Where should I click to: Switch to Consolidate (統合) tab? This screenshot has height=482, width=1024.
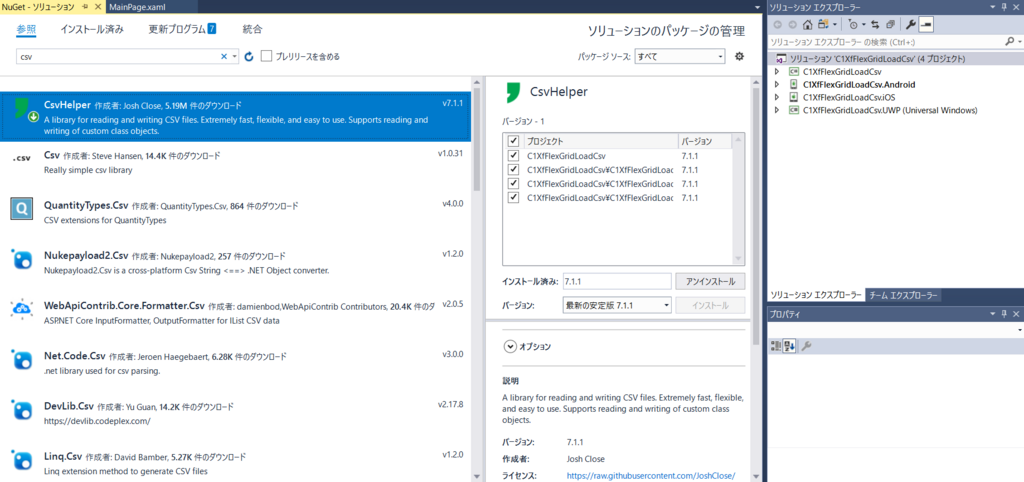[252, 29]
